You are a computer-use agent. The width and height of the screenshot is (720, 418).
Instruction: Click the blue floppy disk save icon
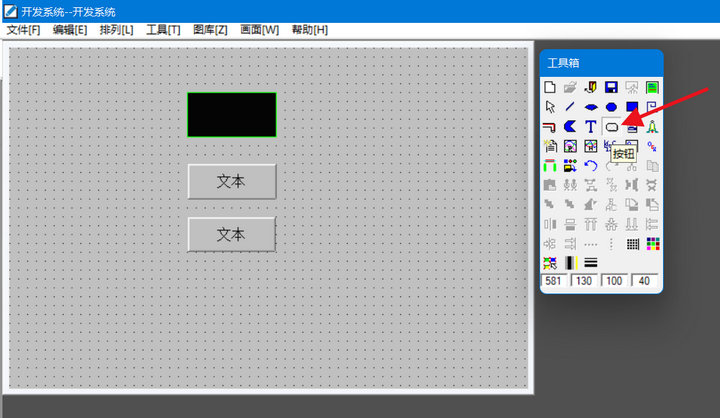pos(611,87)
